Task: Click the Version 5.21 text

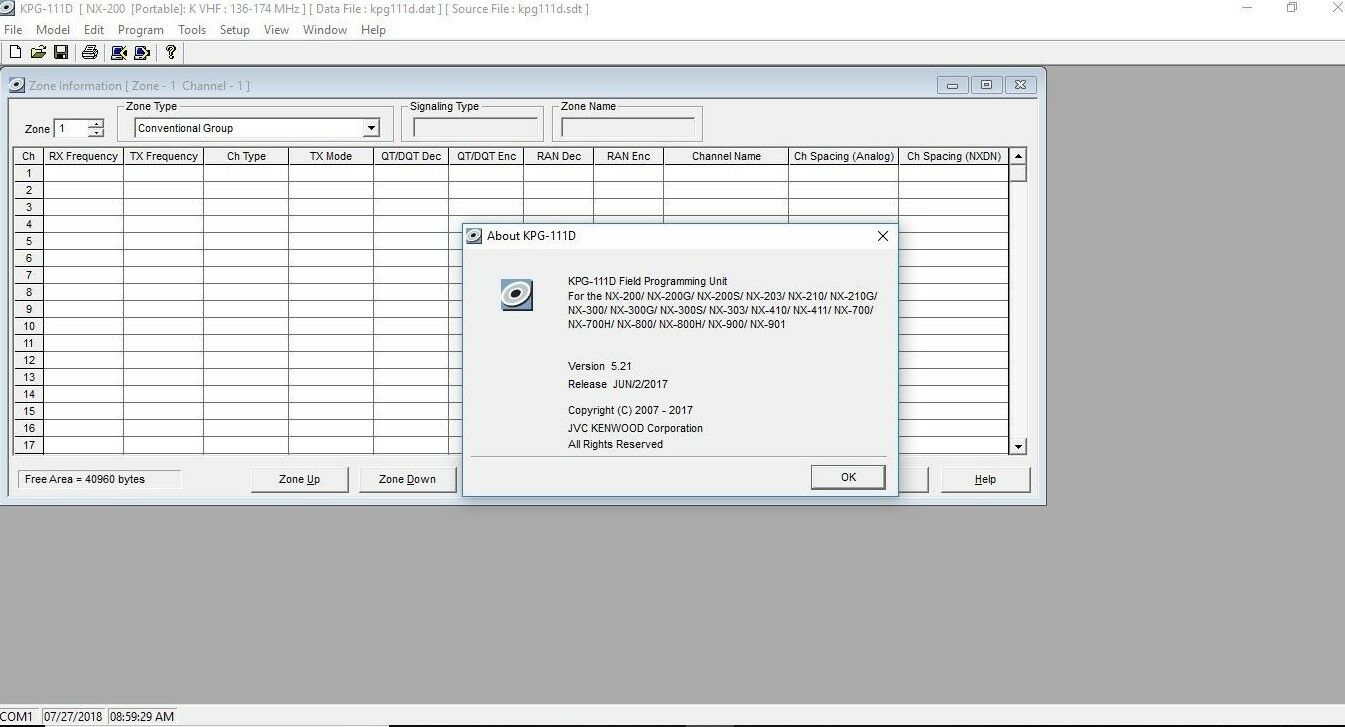Action: pos(600,366)
